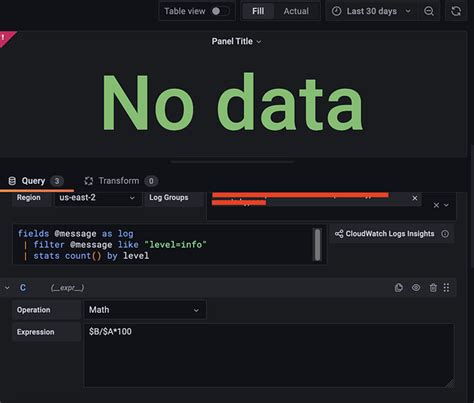Delete query C with trash icon
474x403 pixels.
point(433,288)
